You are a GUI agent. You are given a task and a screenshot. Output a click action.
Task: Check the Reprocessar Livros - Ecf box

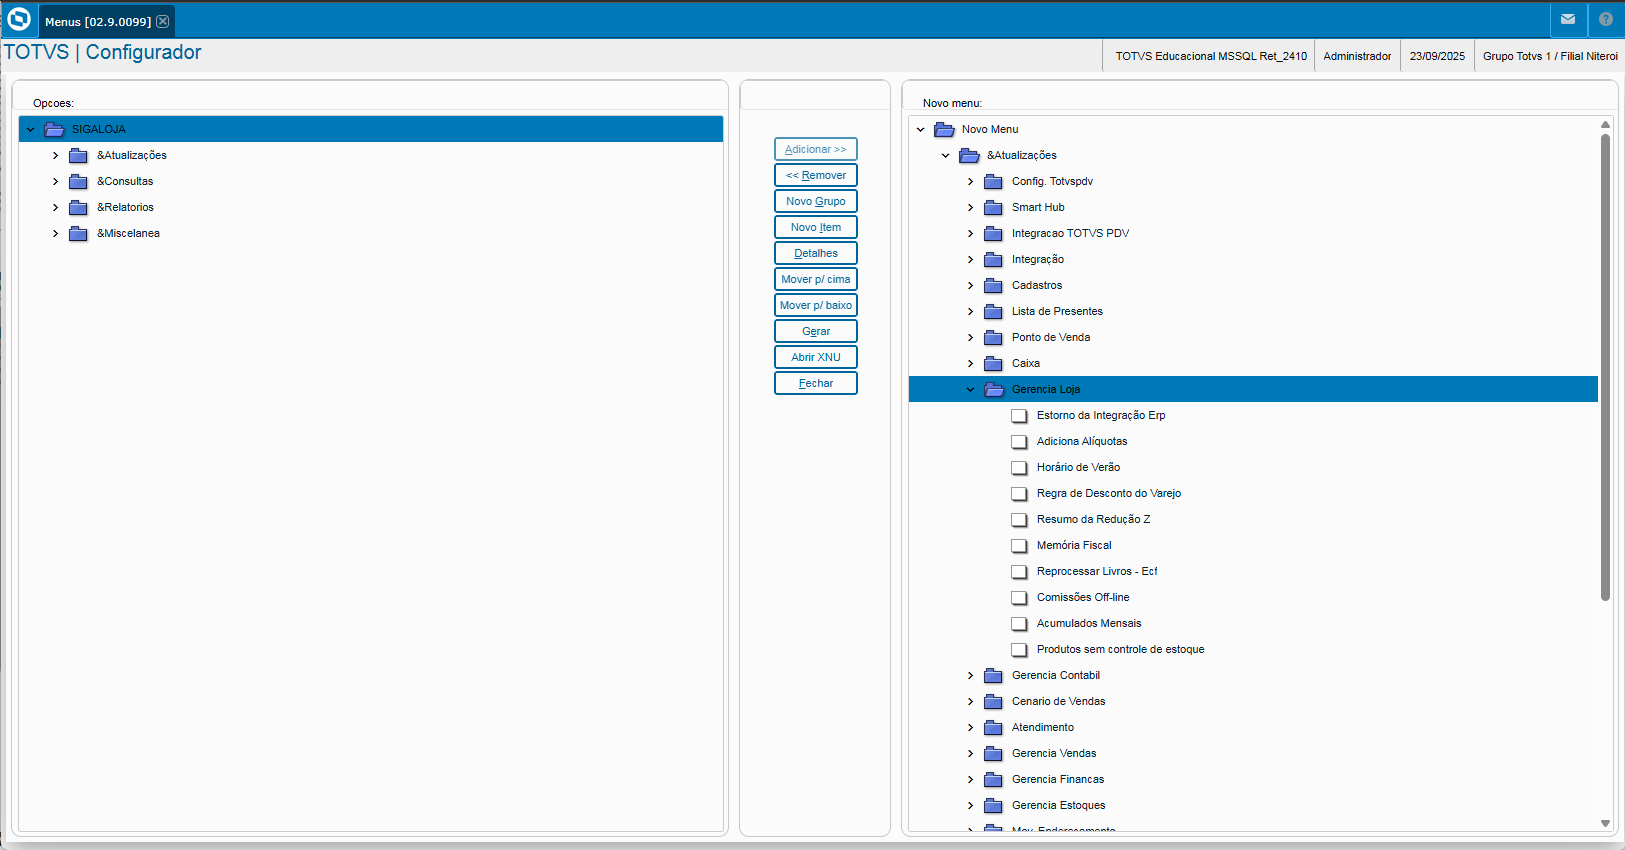click(1019, 572)
